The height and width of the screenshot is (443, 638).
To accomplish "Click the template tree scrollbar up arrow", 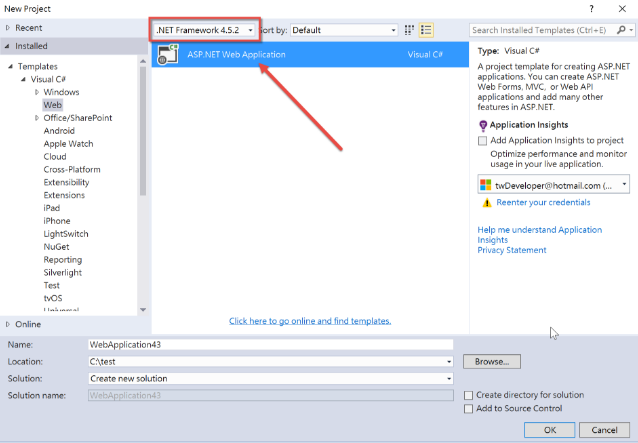I will click(143, 61).
